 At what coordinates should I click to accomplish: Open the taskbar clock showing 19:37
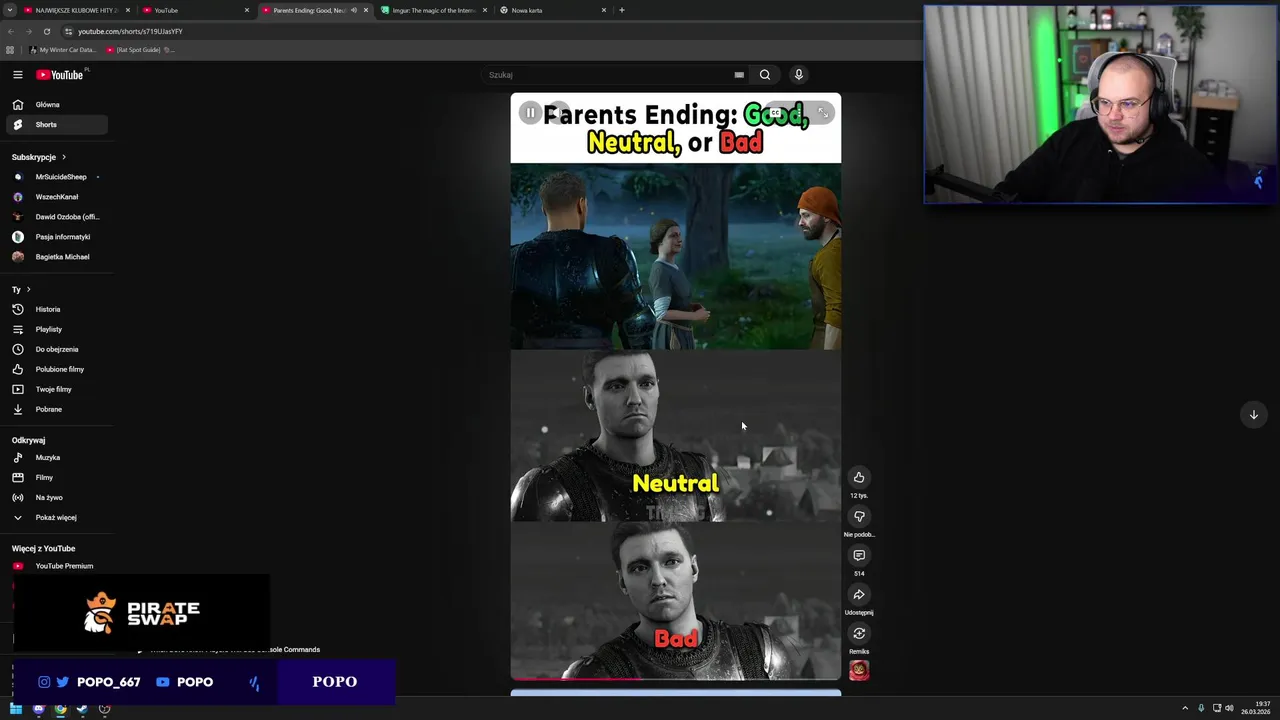[x=1256, y=708]
